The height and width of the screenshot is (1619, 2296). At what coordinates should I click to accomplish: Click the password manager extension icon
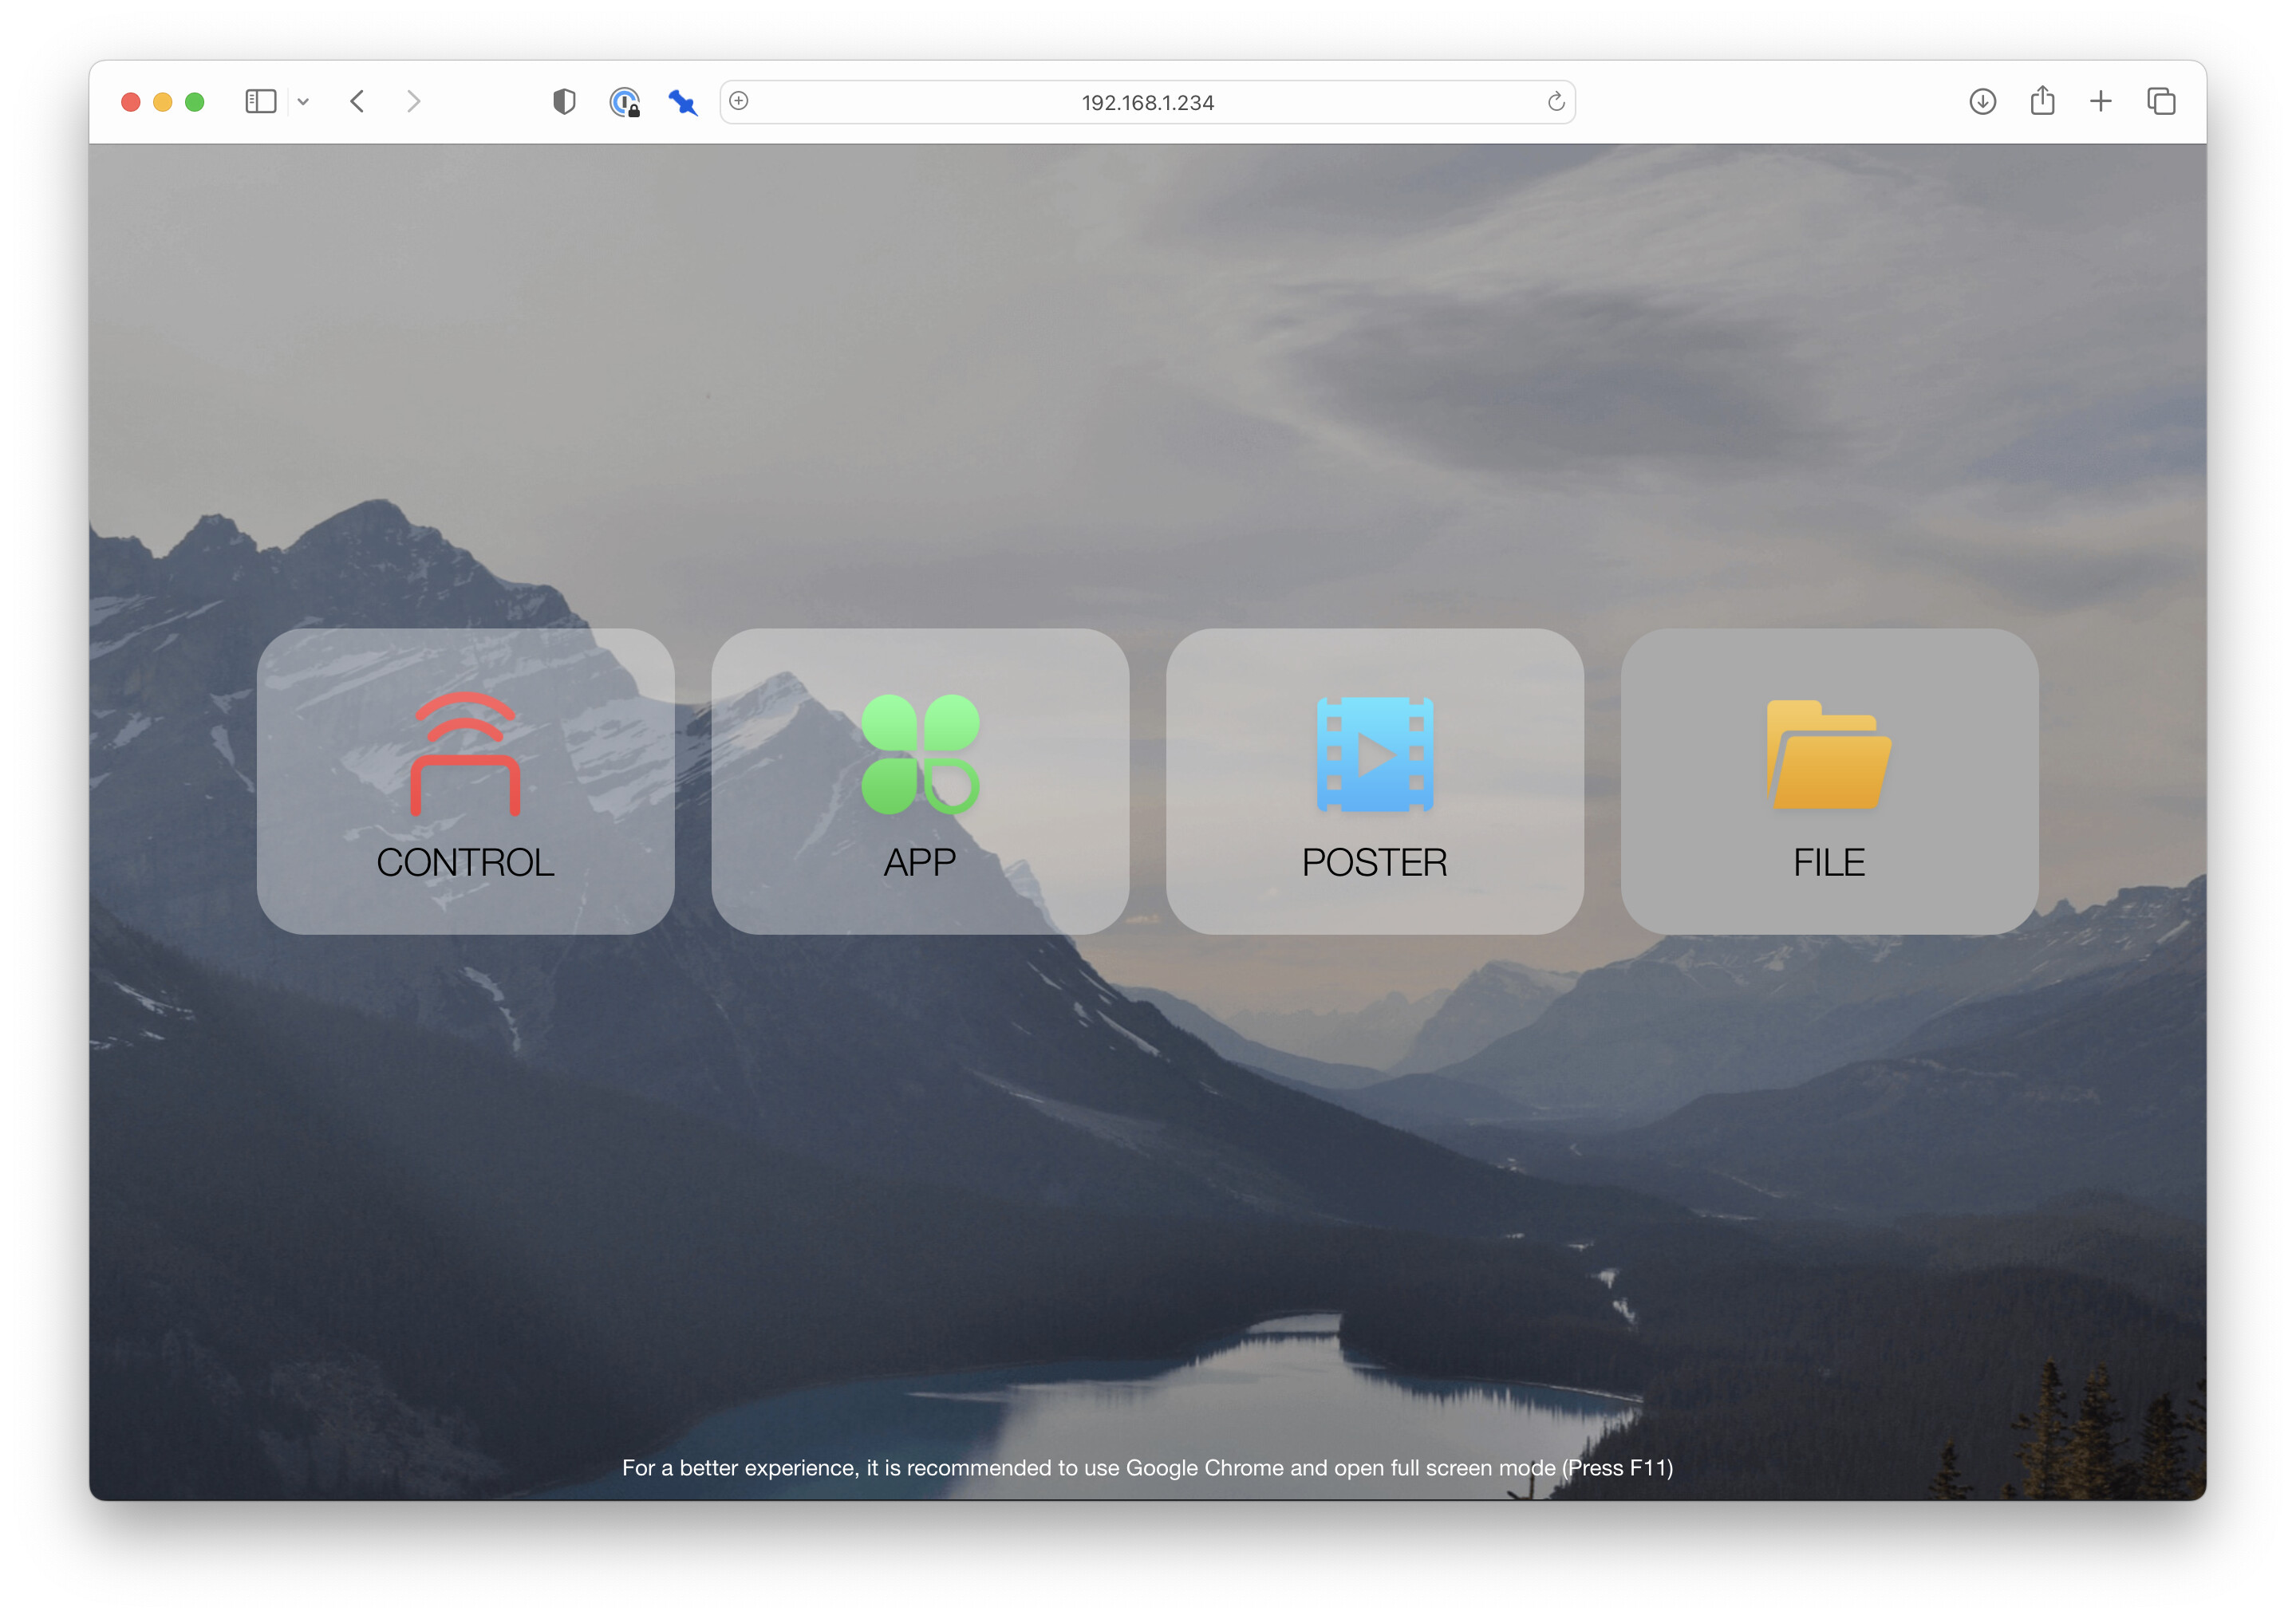tap(625, 102)
